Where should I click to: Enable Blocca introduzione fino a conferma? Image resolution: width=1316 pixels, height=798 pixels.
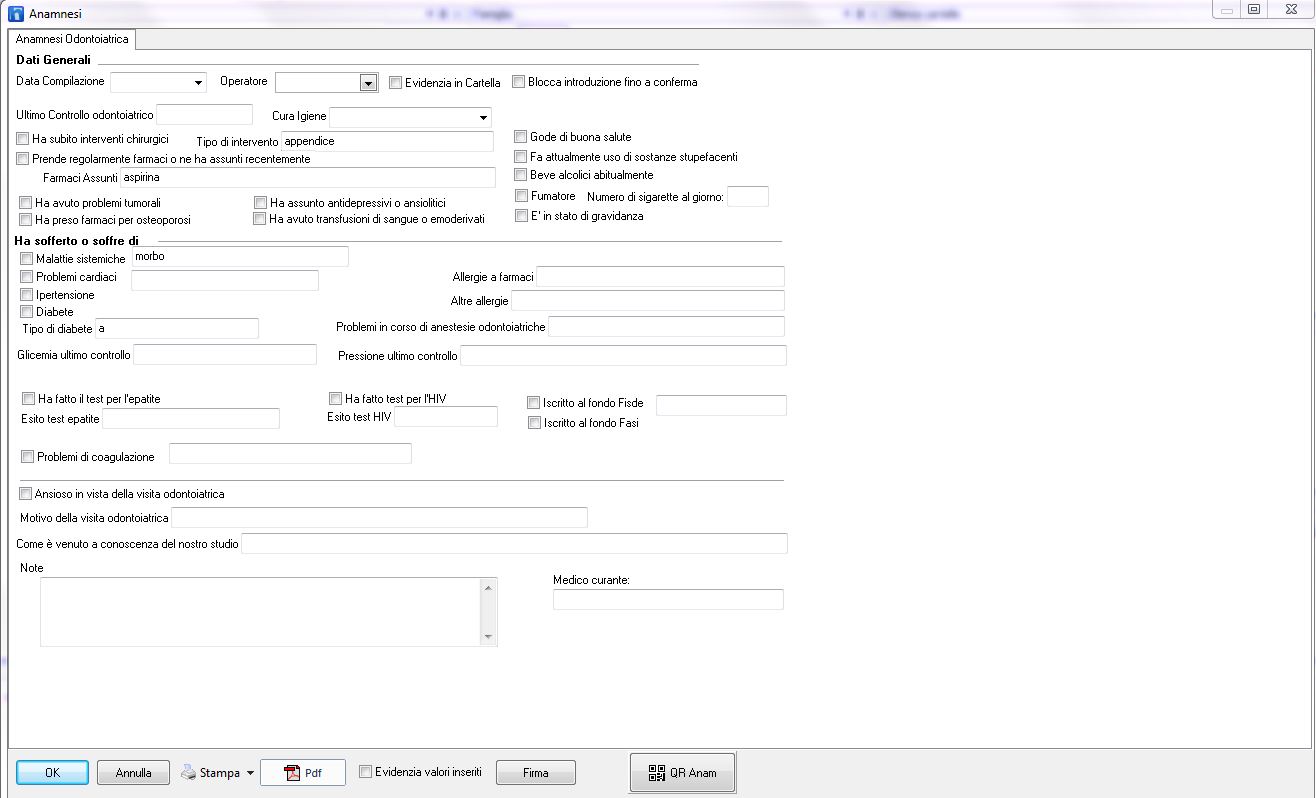pyautogui.click(x=519, y=82)
